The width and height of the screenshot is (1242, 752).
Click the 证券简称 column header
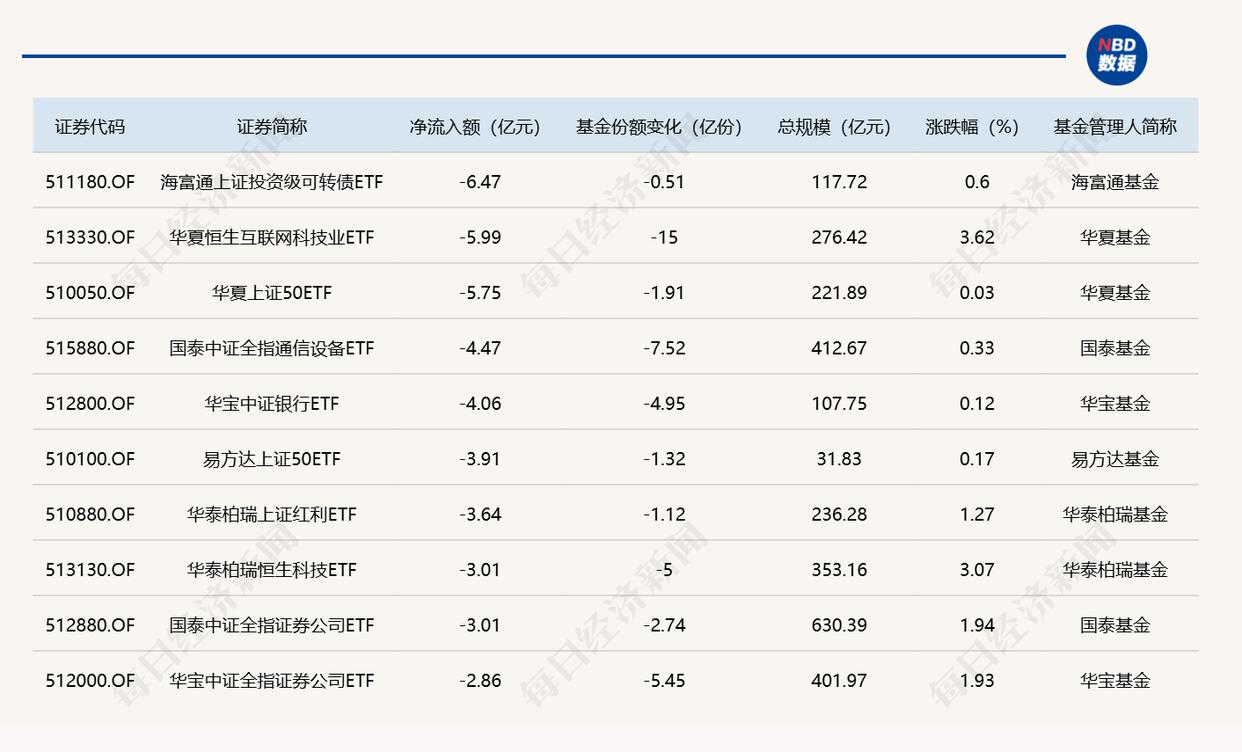(x=272, y=127)
